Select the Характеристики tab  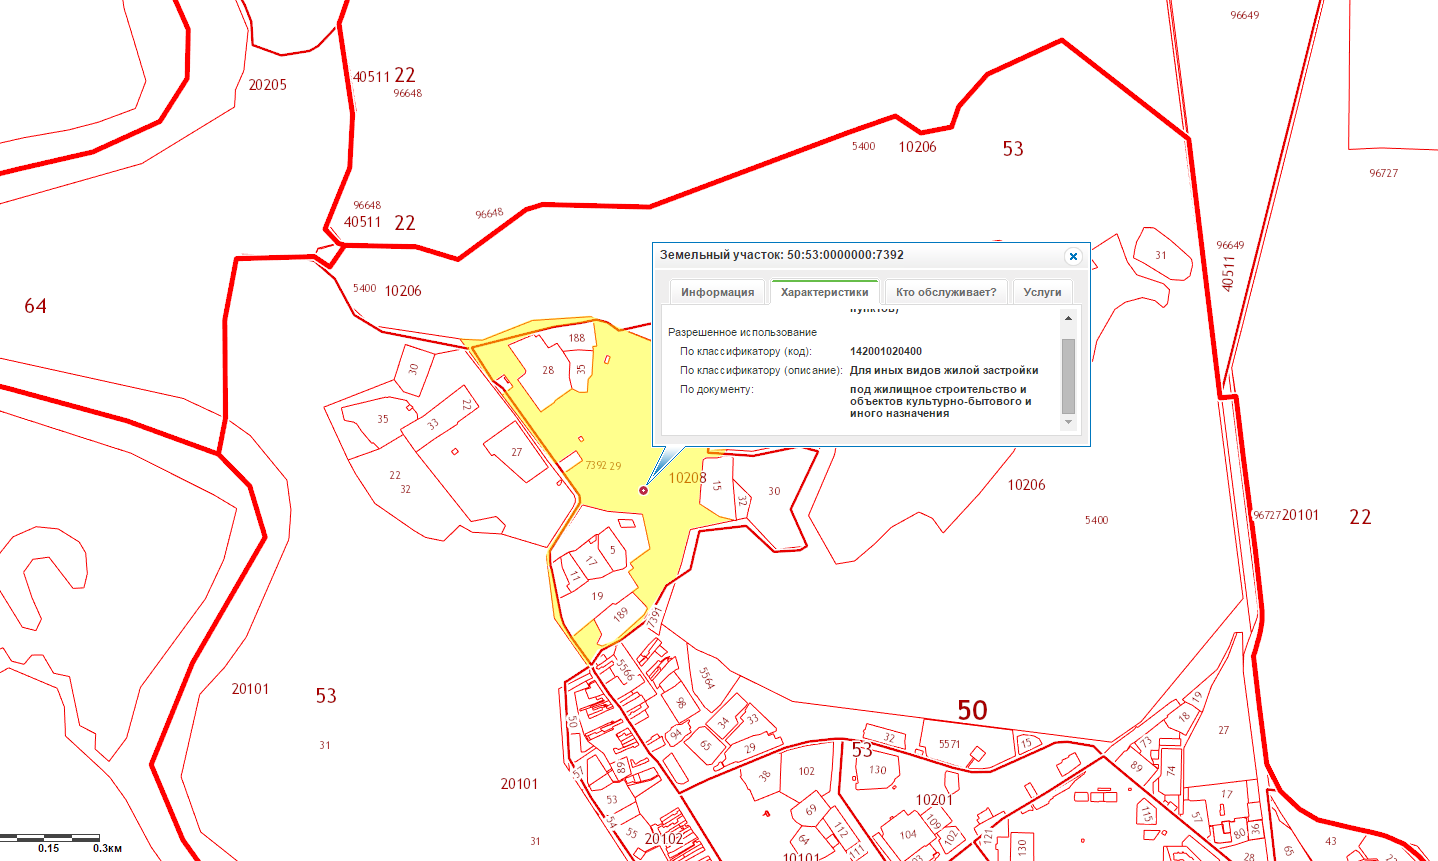[824, 292]
